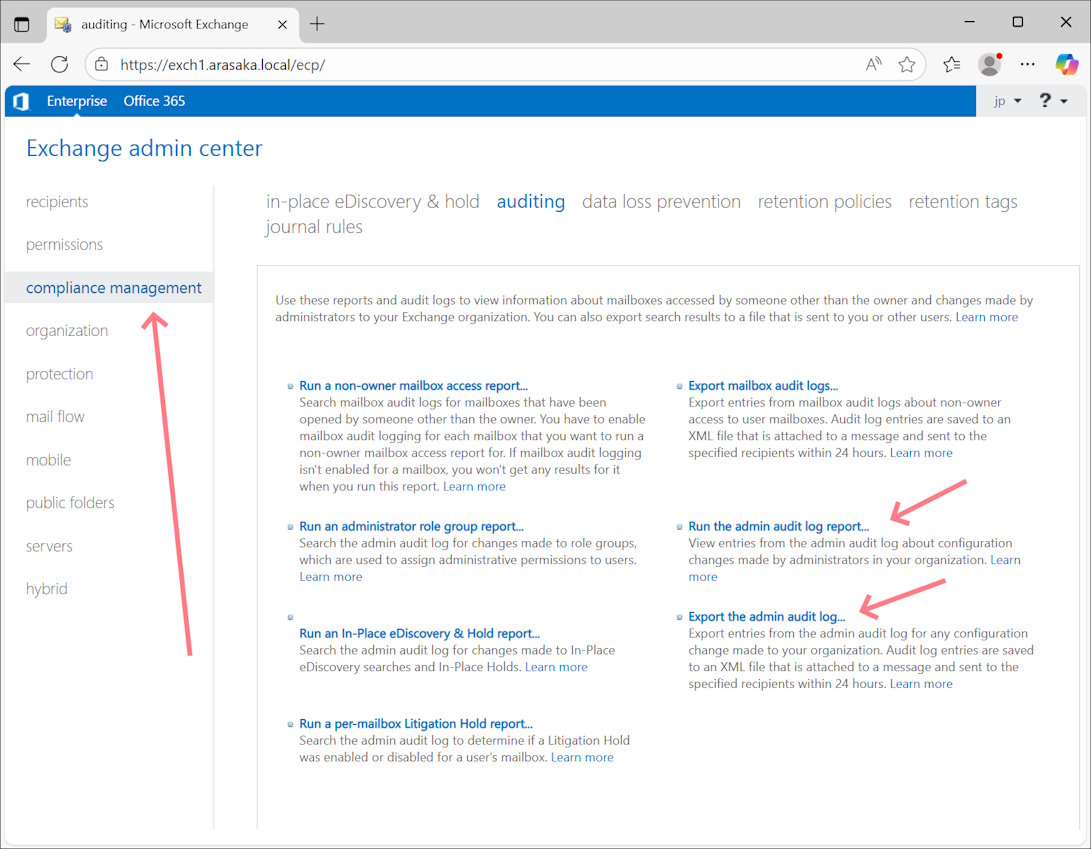Refresh the page with reload icon

59,64
